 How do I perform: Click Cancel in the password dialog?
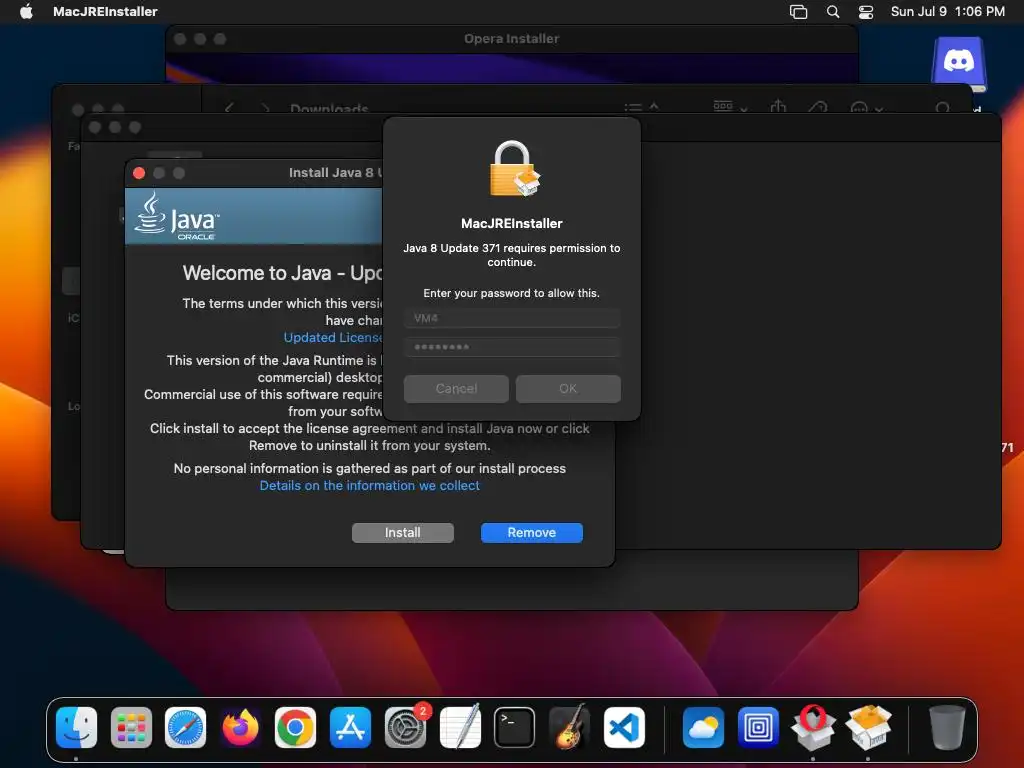(x=456, y=389)
